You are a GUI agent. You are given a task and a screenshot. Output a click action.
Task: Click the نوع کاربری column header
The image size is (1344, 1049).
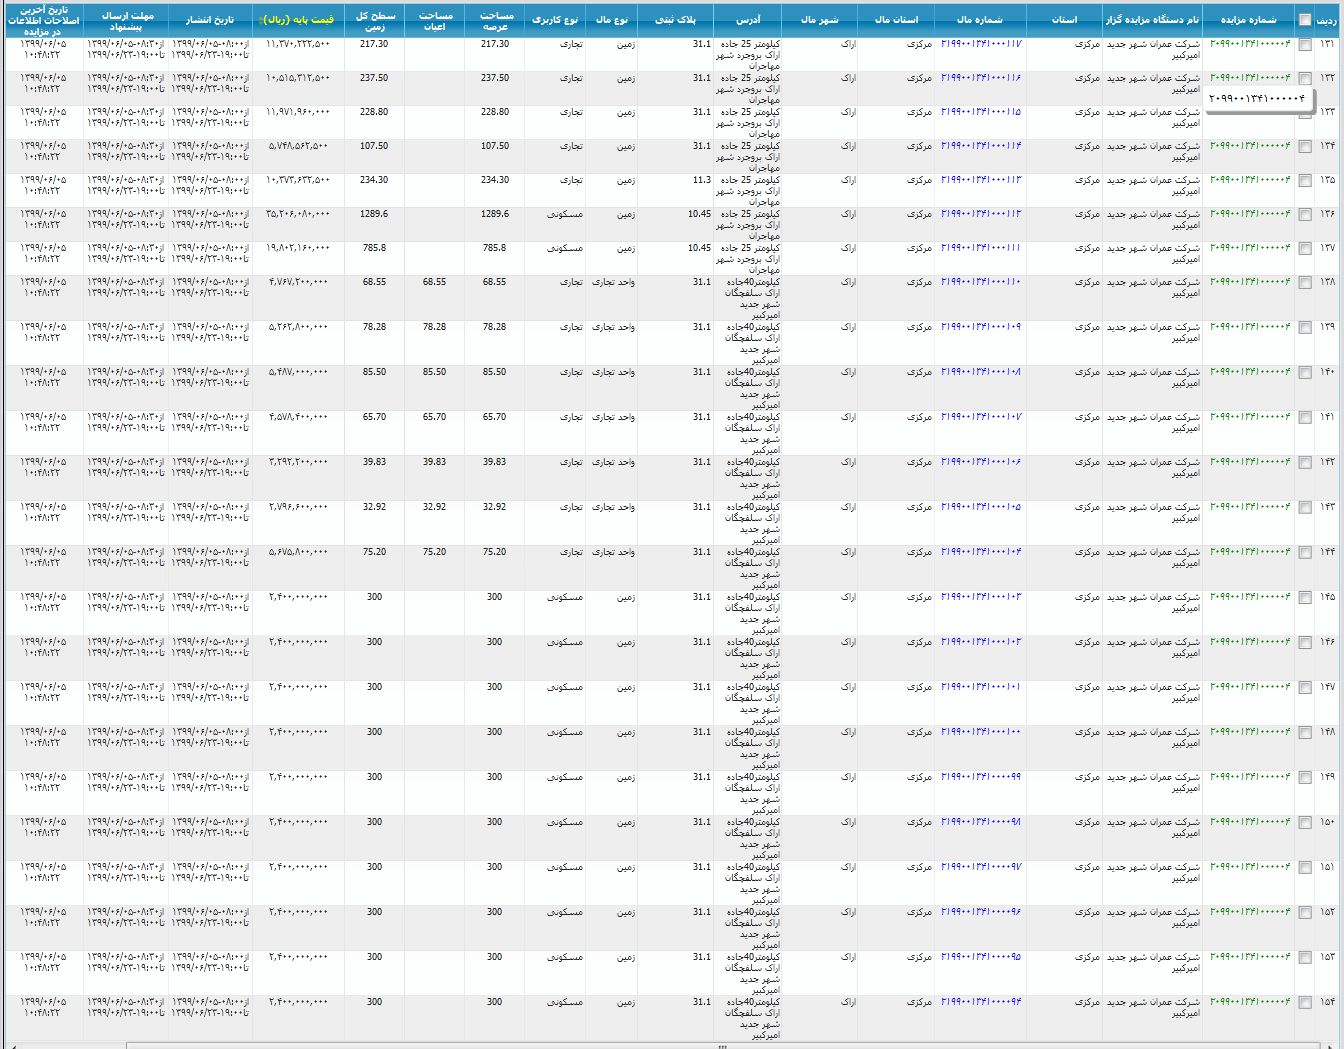[554, 20]
